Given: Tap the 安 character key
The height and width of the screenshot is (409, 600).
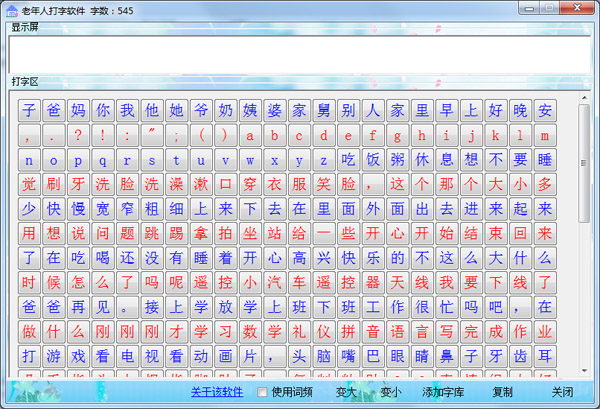Looking at the screenshot, I should pyautogui.click(x=545, y=111).
